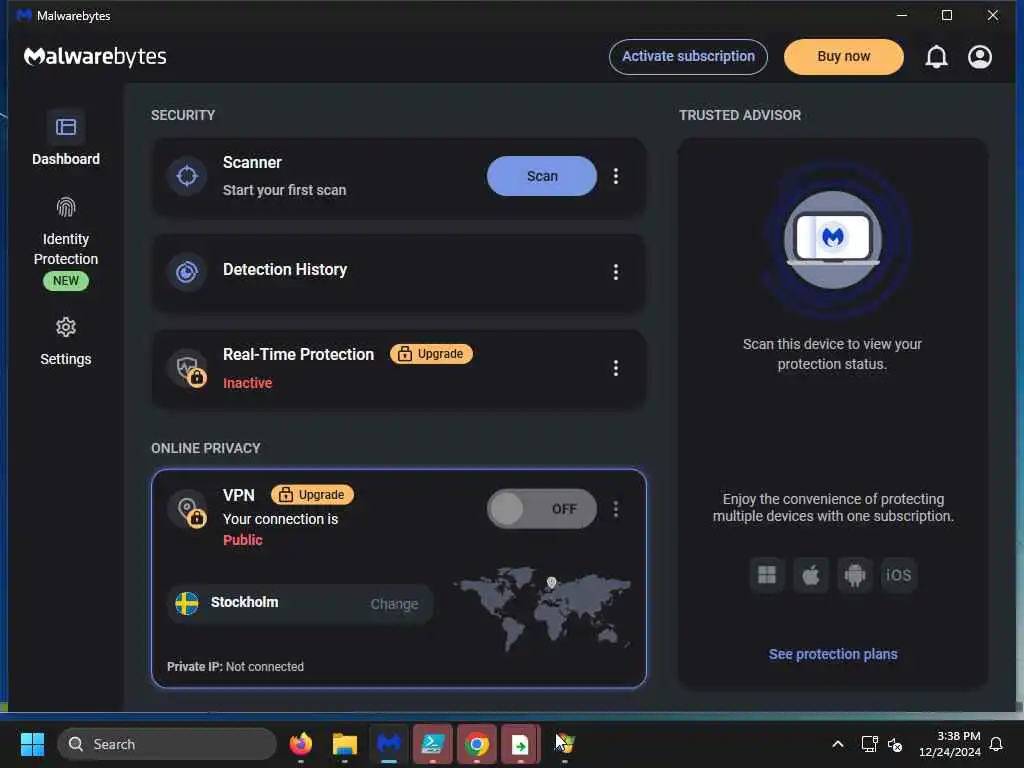Click Activate subscription button
Image resolution: width=1024 pixels, height=768 pixels.
[x=688, y=57]
